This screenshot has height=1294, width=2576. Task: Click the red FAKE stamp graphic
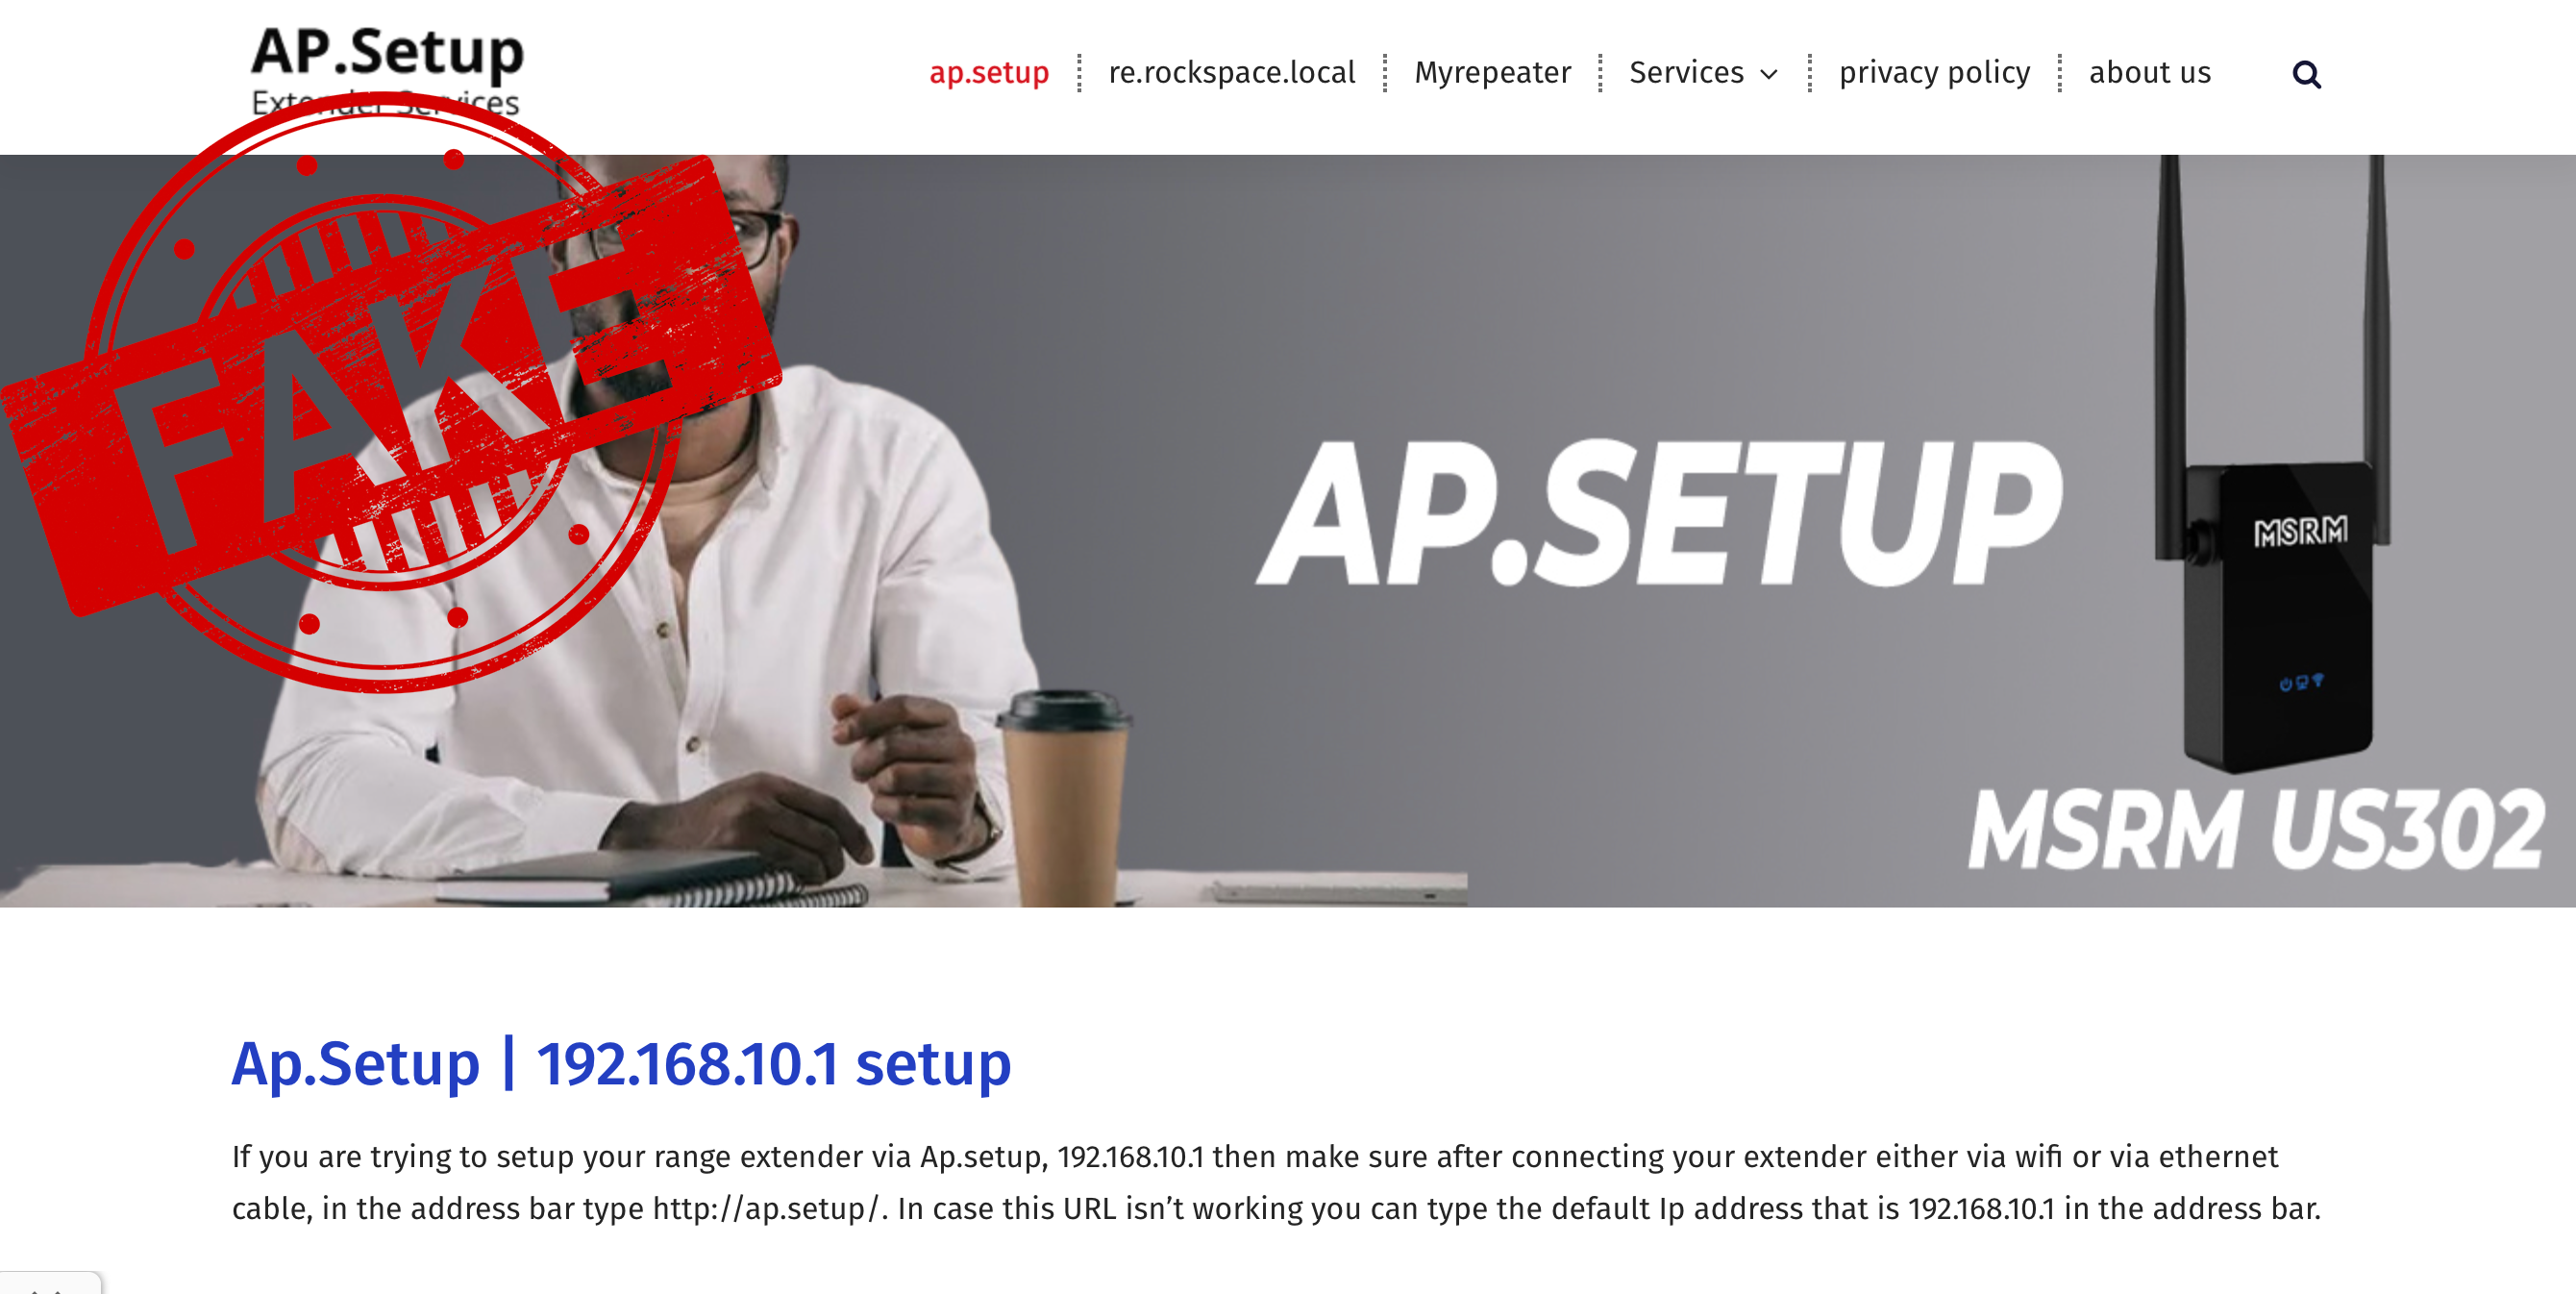(x=390, y=390)
